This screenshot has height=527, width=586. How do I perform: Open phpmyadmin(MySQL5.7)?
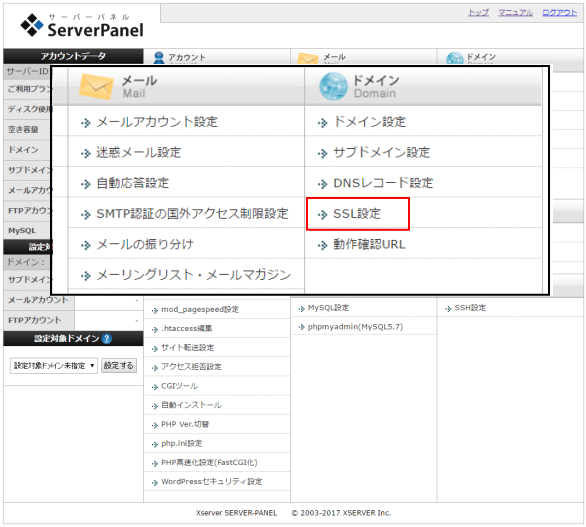355,327
